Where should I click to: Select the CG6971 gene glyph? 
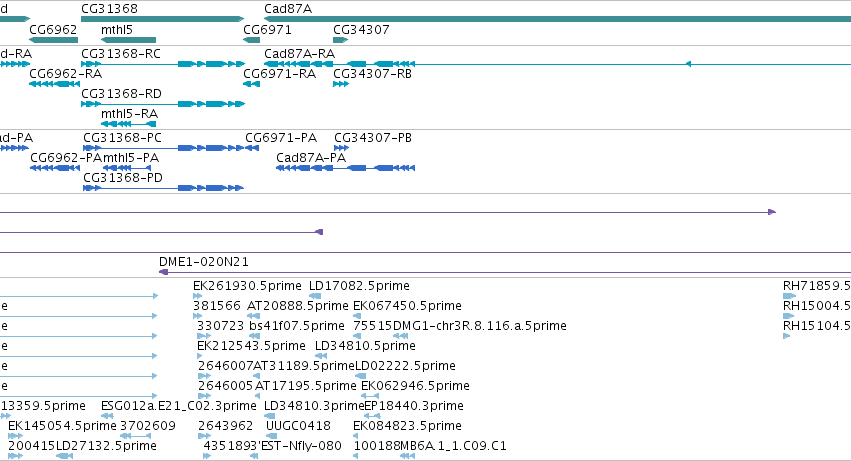coord(251,40)
